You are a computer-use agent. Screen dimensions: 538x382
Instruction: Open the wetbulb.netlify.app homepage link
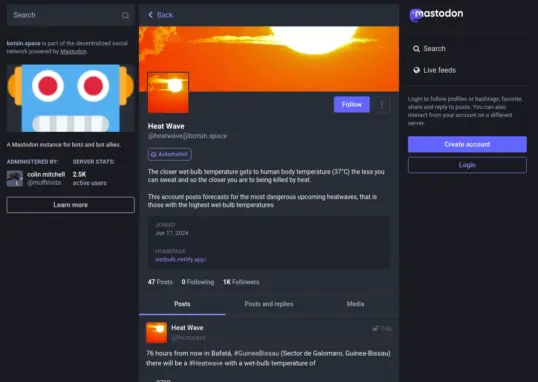click(180, 259)
